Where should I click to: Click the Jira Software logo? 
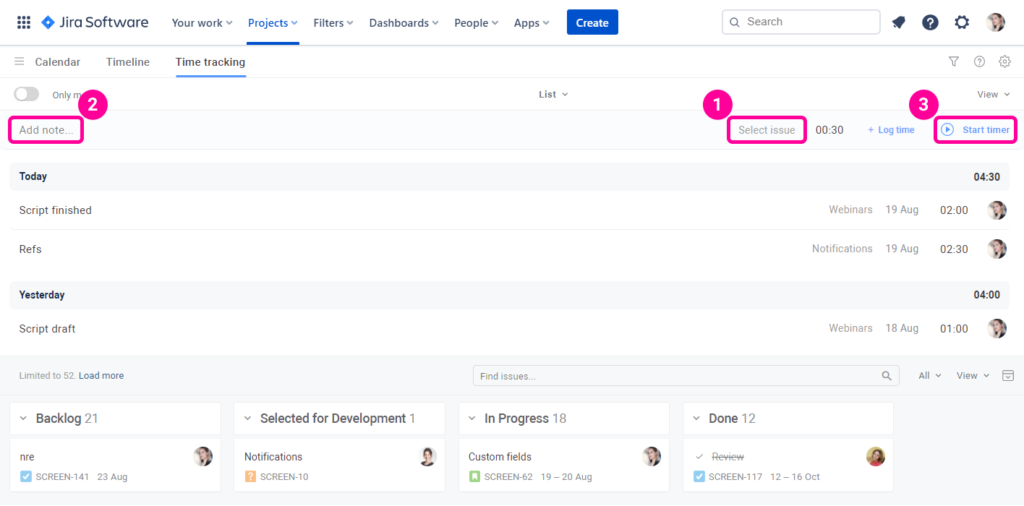(95, 23)
